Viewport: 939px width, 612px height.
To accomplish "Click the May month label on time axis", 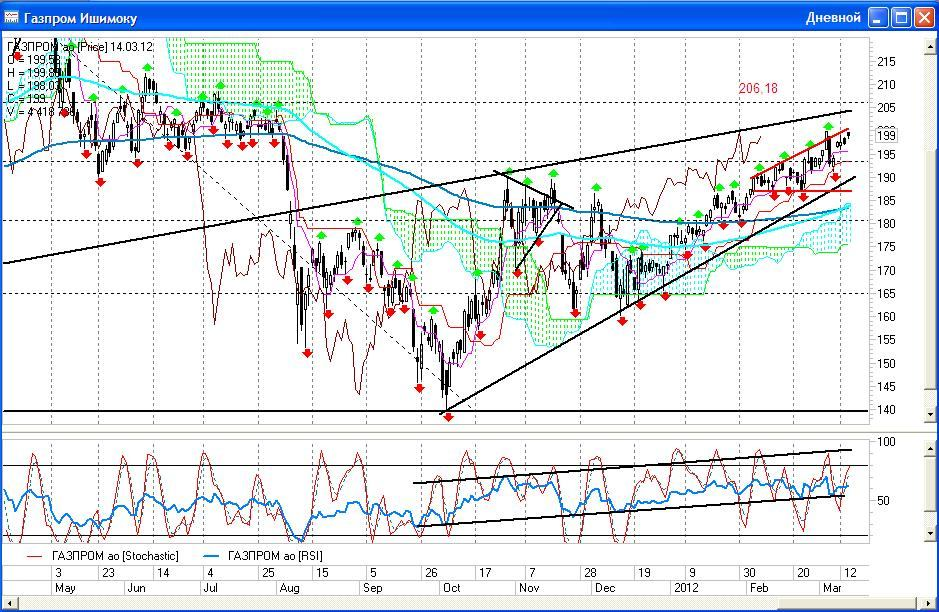I will [65, 588].
